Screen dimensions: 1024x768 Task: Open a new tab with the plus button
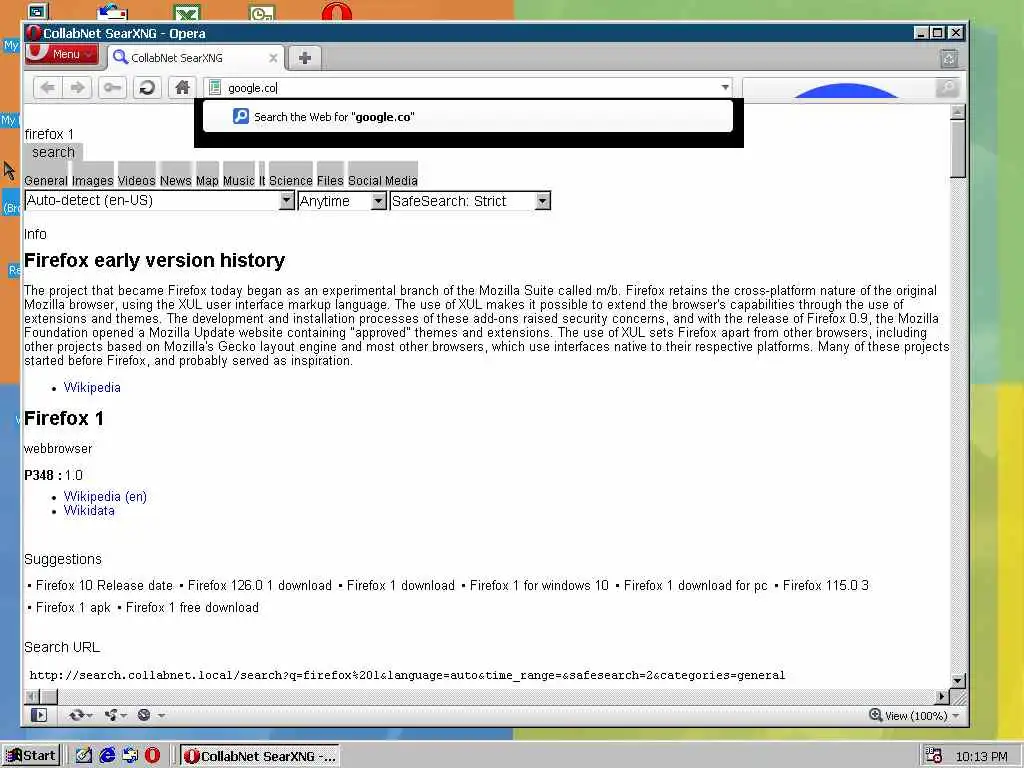304,58
